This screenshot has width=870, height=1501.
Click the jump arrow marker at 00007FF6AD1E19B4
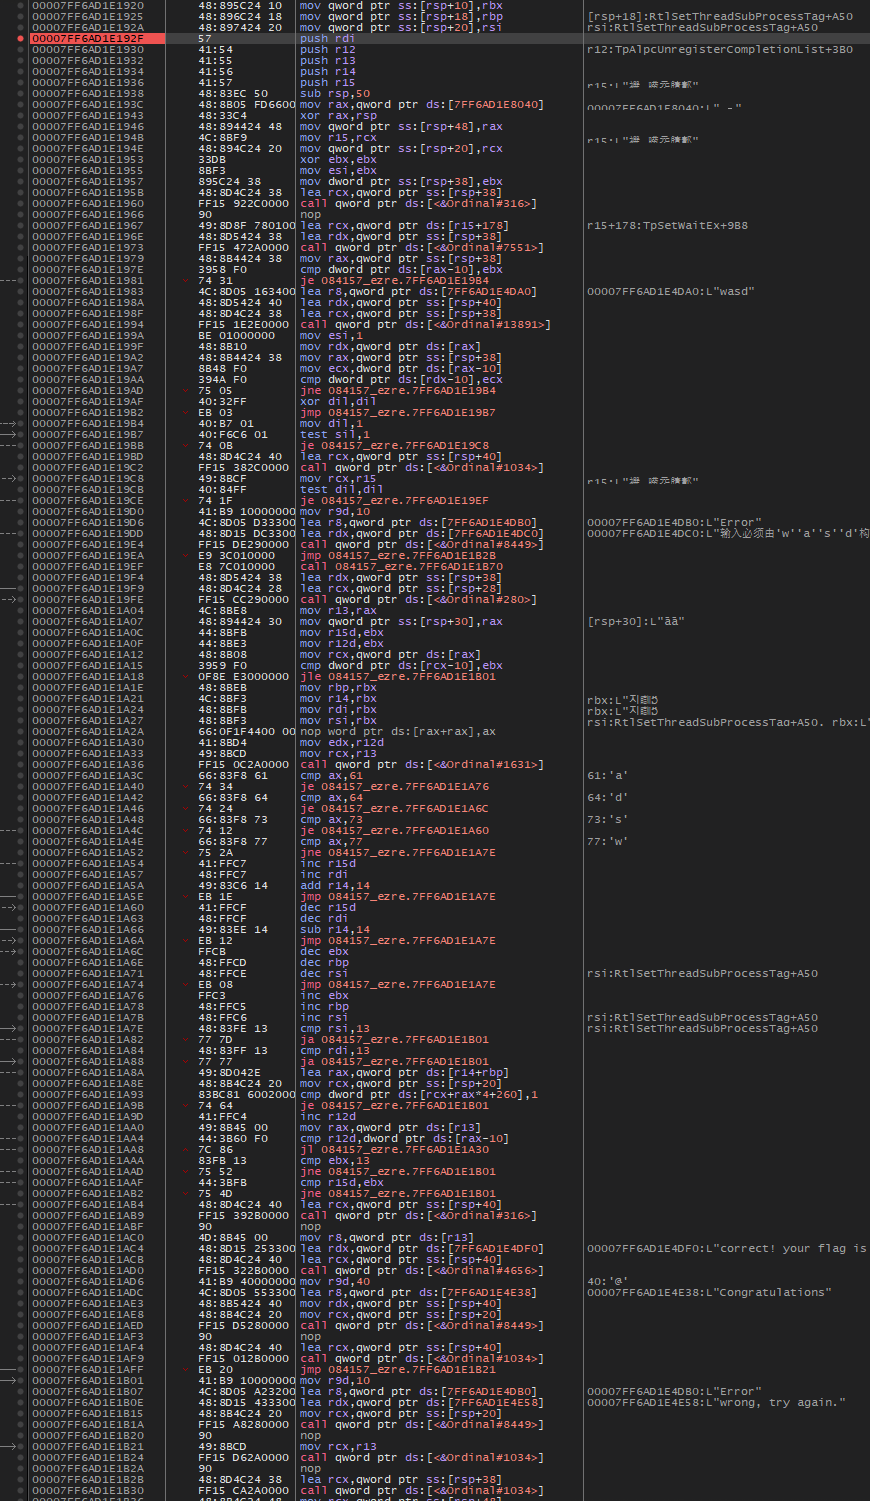pos(8,424)
